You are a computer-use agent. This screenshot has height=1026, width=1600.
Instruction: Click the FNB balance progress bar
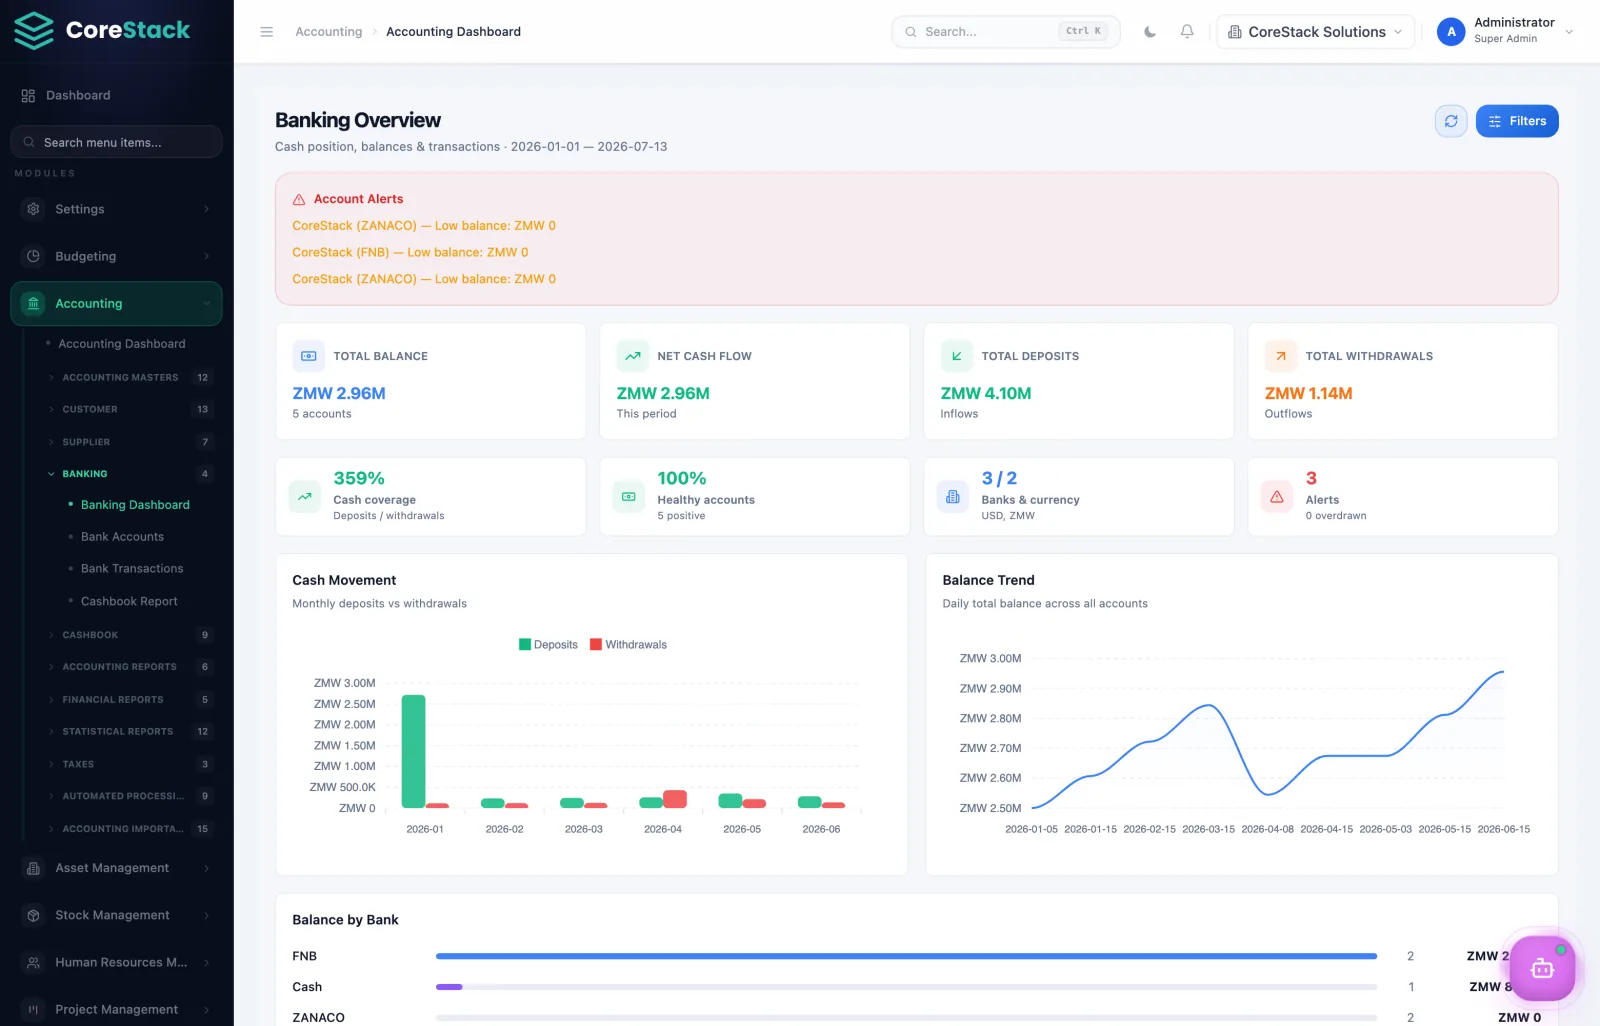(906, 956)
